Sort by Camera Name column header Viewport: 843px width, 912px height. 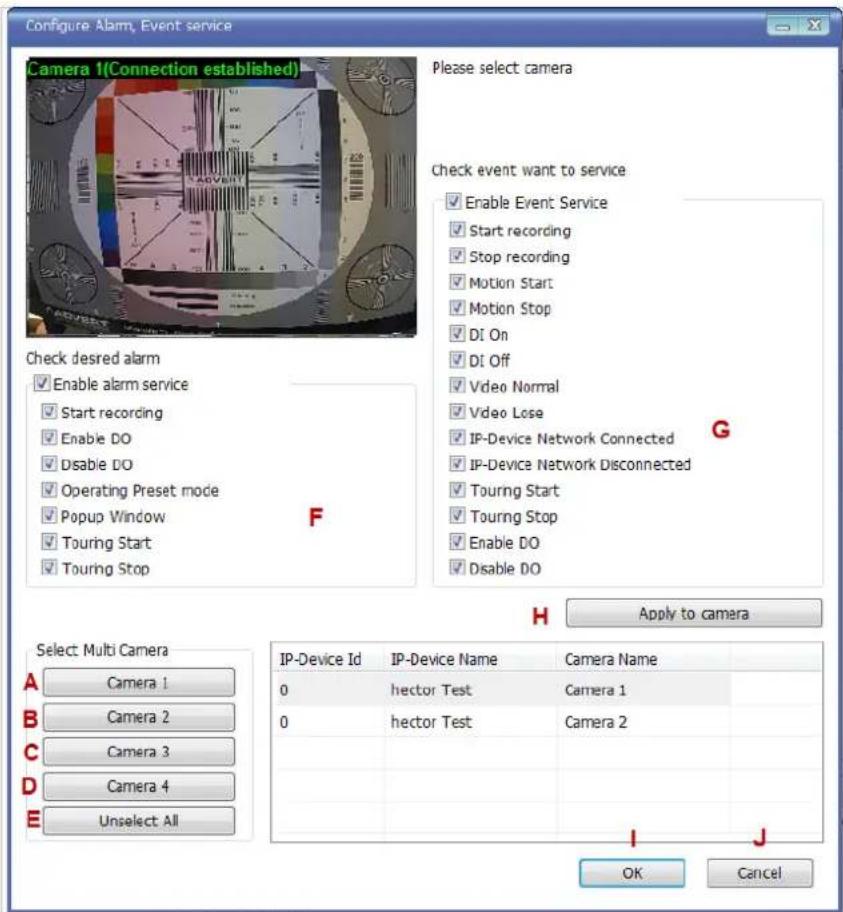pyautogui.click(x=643, y=659)
